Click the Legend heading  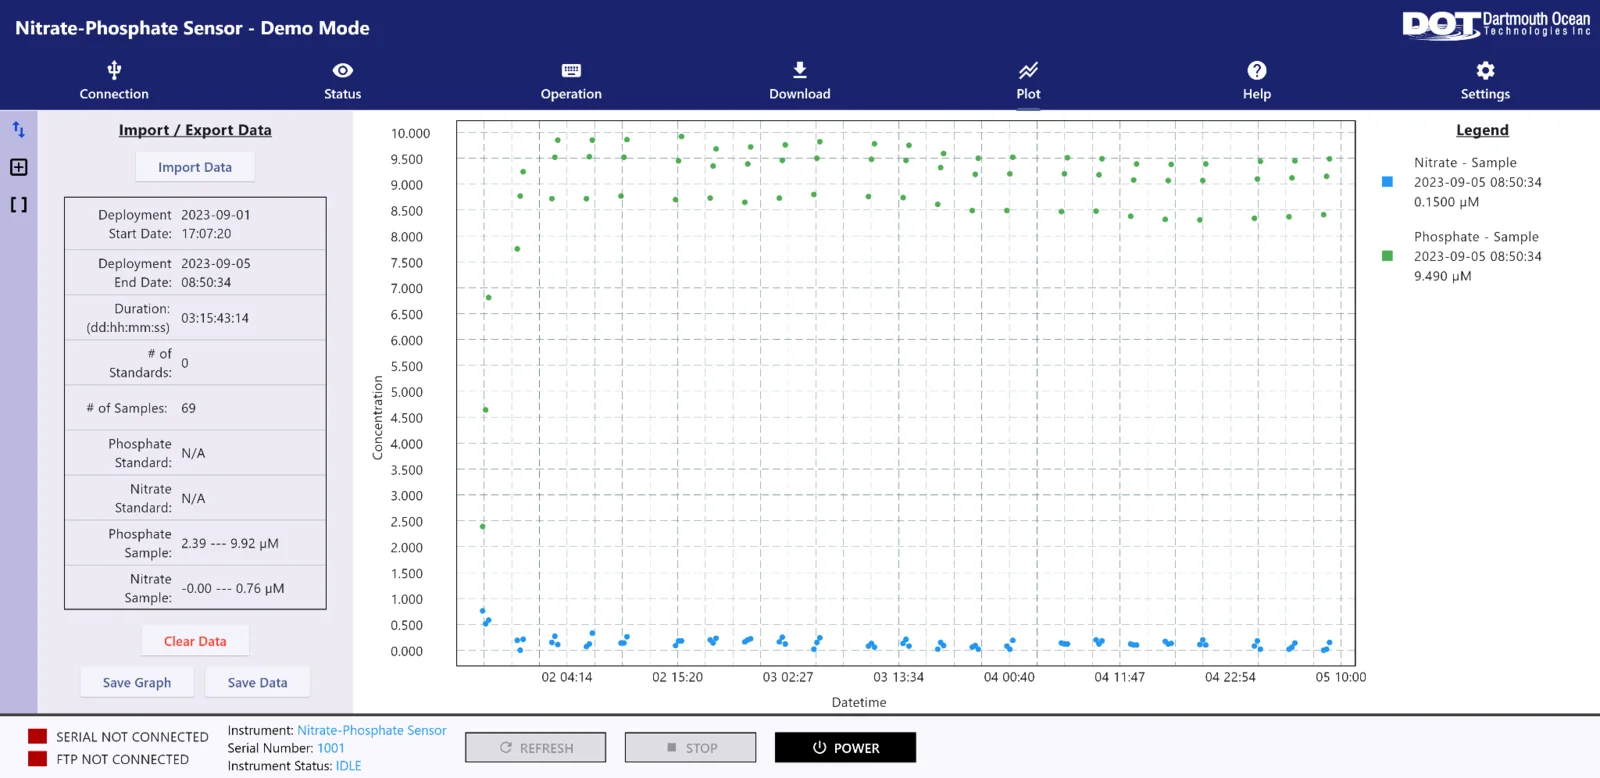tap(1482, 130)
